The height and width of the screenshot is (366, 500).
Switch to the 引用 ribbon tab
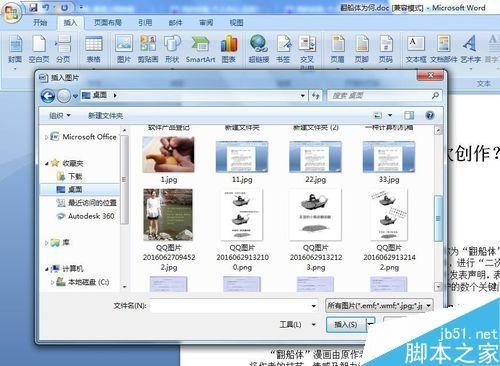point(145,22)
